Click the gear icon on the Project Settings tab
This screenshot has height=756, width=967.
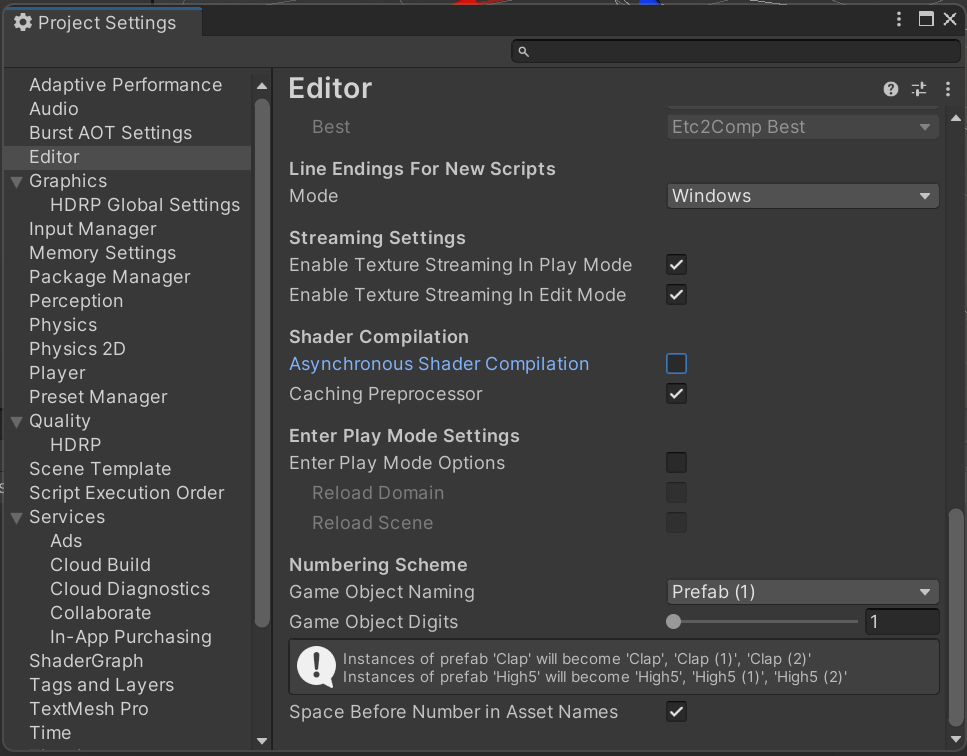23,23
